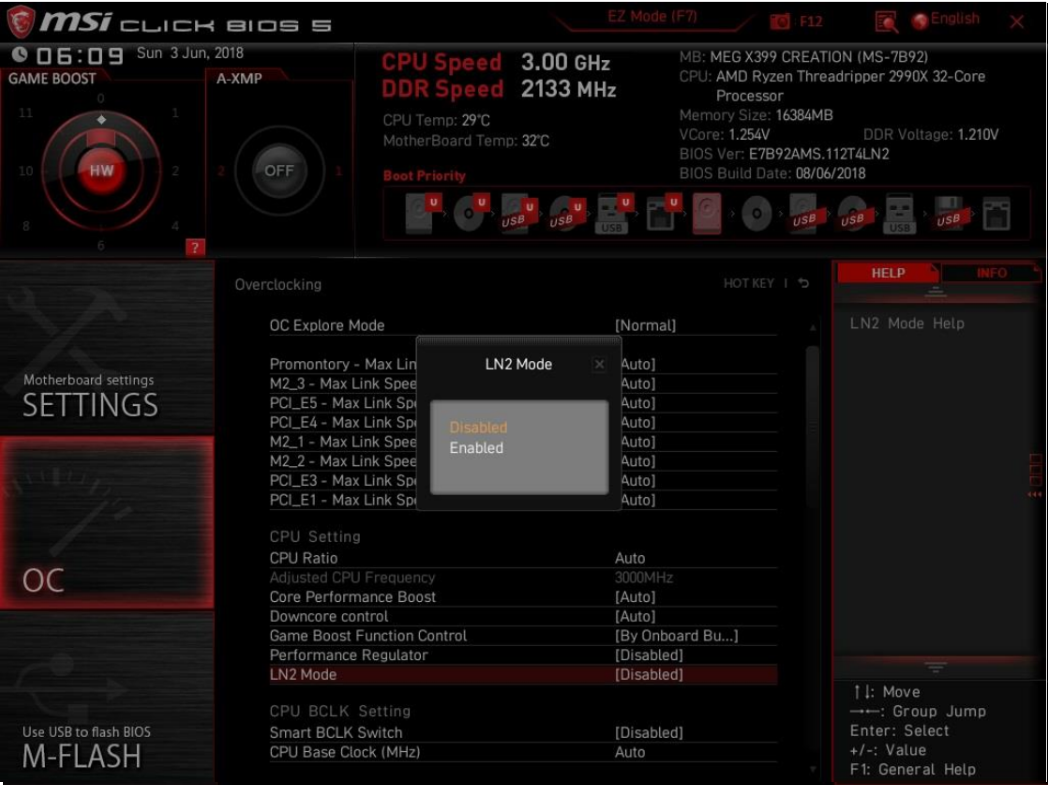Change the language via English label
Viewport: 1048px width, 785px height.
tap(954, 19)
